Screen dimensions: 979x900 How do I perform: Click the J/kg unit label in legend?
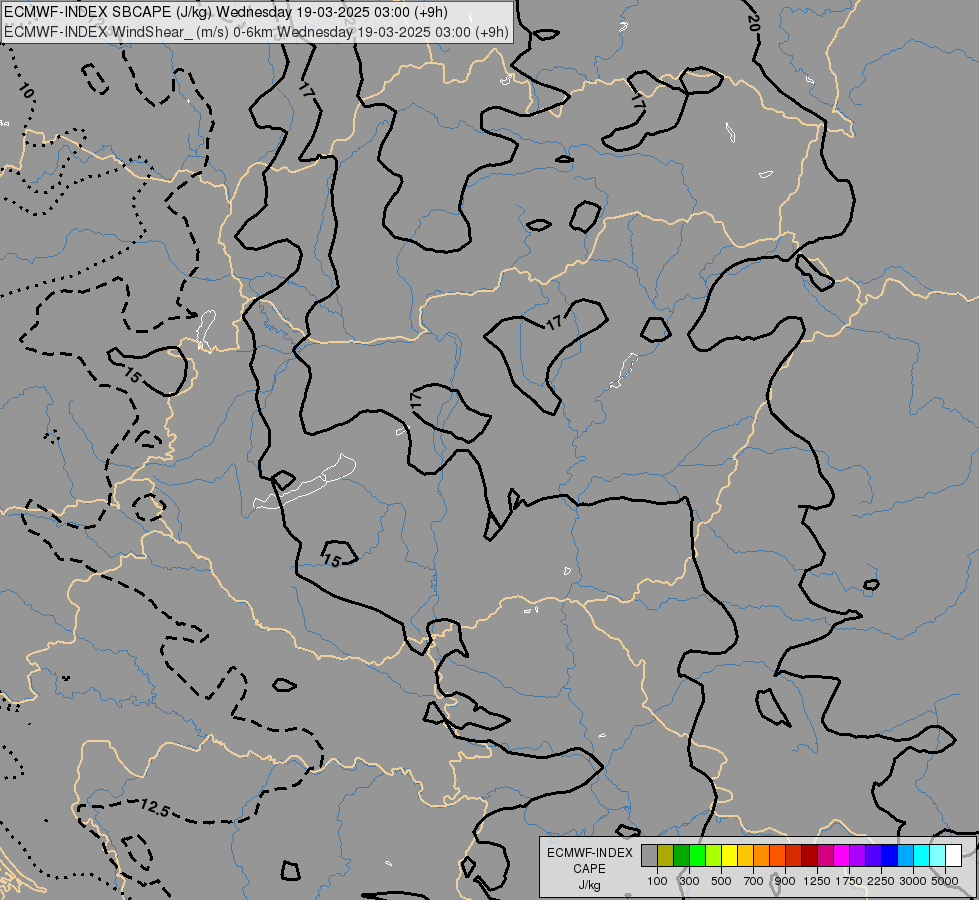589,885
